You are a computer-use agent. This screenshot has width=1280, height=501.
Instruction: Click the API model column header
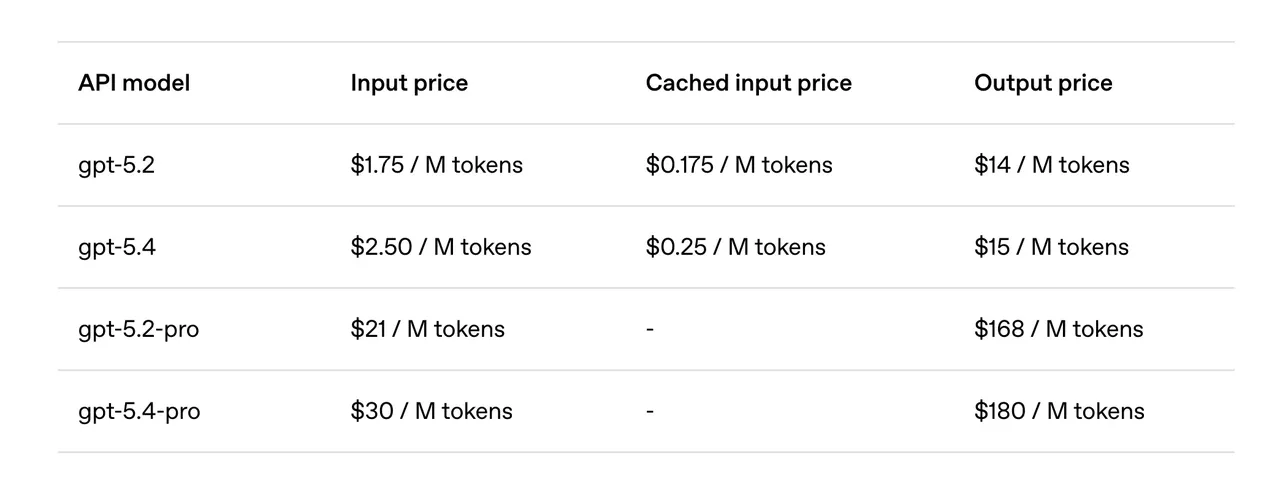click(134, 83)
